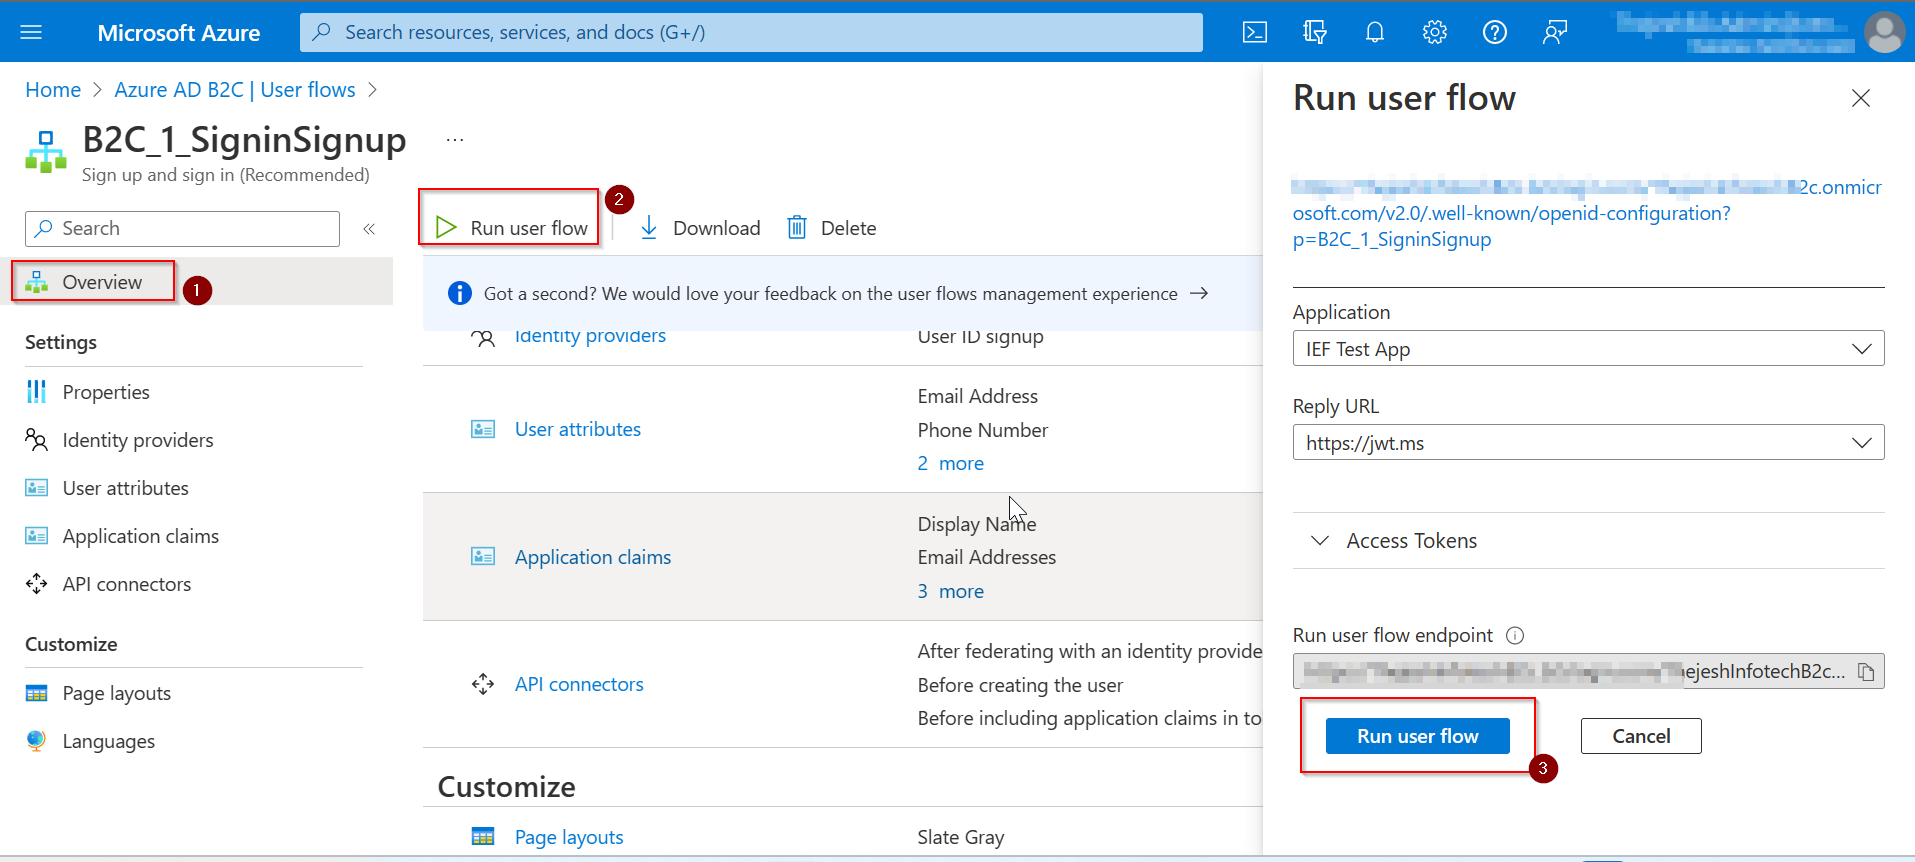Open the Reply URL dropdown showing https://jwt.ms
This screenshot has height=862, width=1915.
coord(1588,442)
